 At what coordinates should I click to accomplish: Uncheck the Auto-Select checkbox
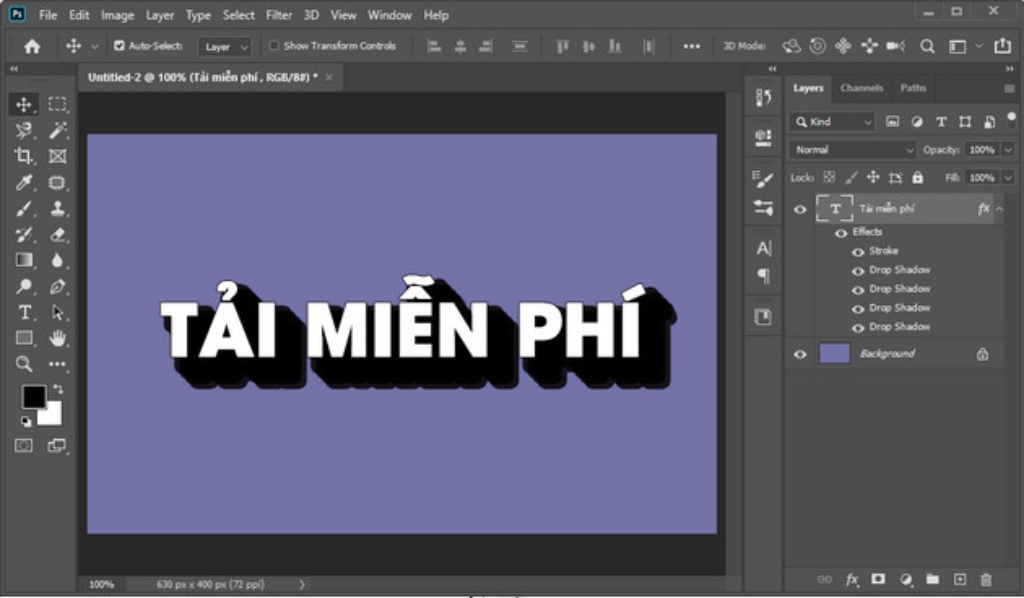point(120,46)
